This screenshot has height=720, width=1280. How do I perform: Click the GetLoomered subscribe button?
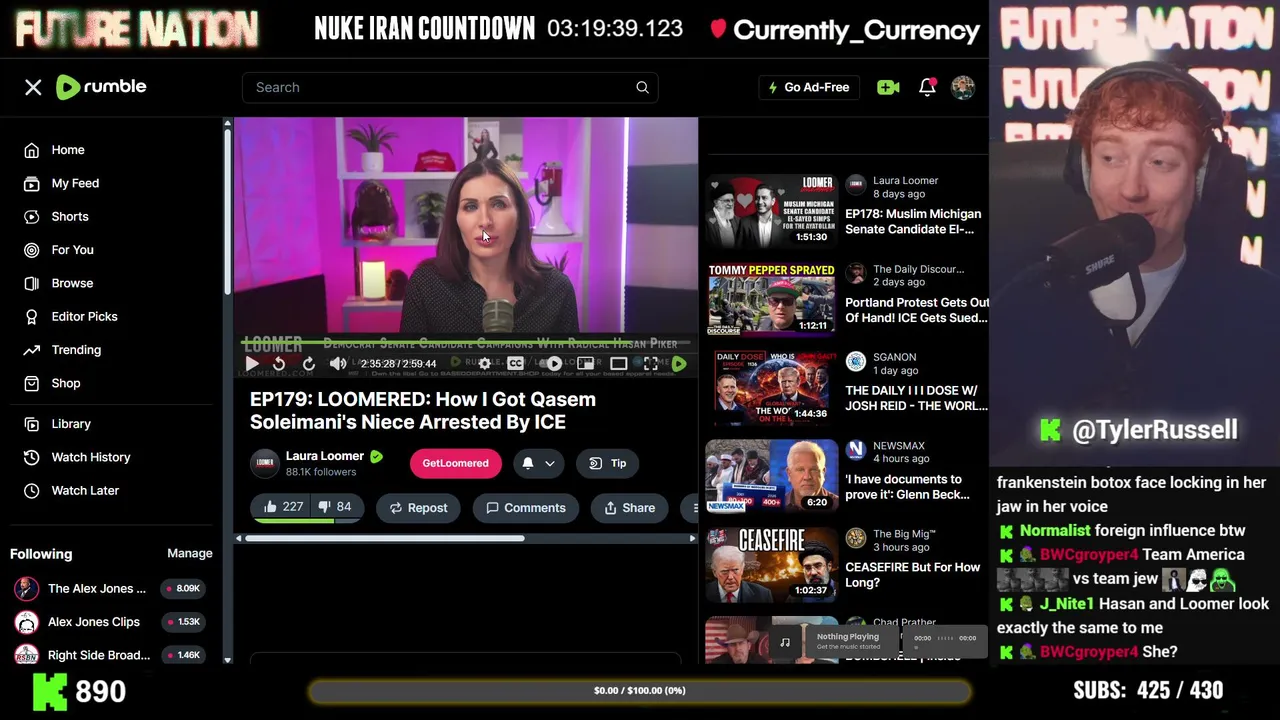tap(455, 463)
